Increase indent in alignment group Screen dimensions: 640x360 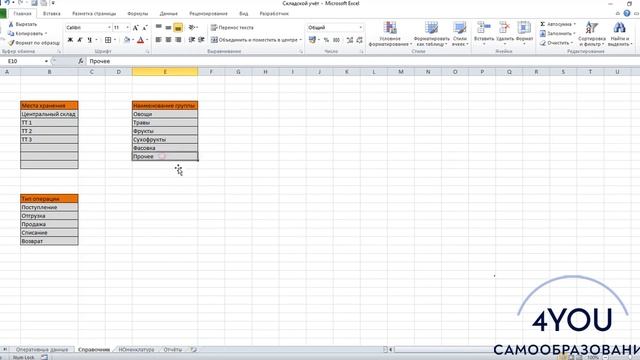[201, 40]
